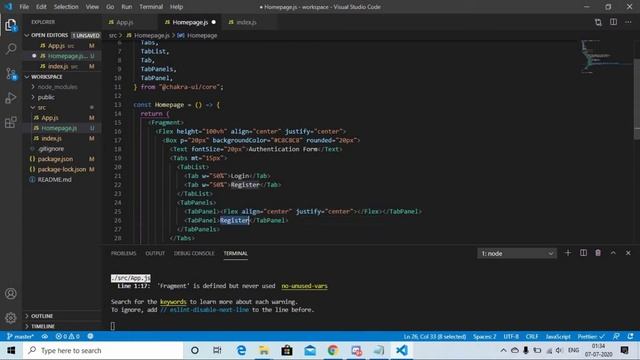This screenshot has height=360, width=640.
Task: Open the Run and Debug view
Action: click(11, 98)
